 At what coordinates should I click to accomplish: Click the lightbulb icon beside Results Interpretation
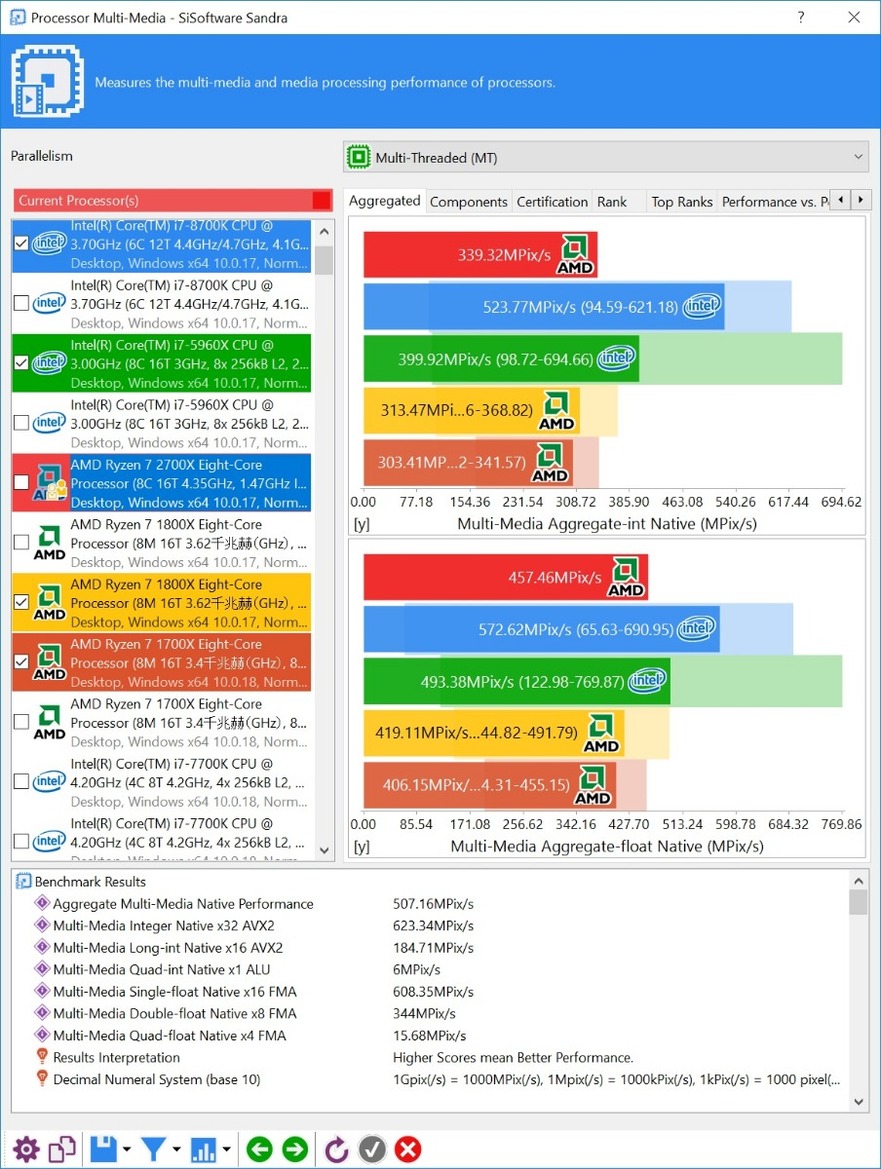(42, 1057)
